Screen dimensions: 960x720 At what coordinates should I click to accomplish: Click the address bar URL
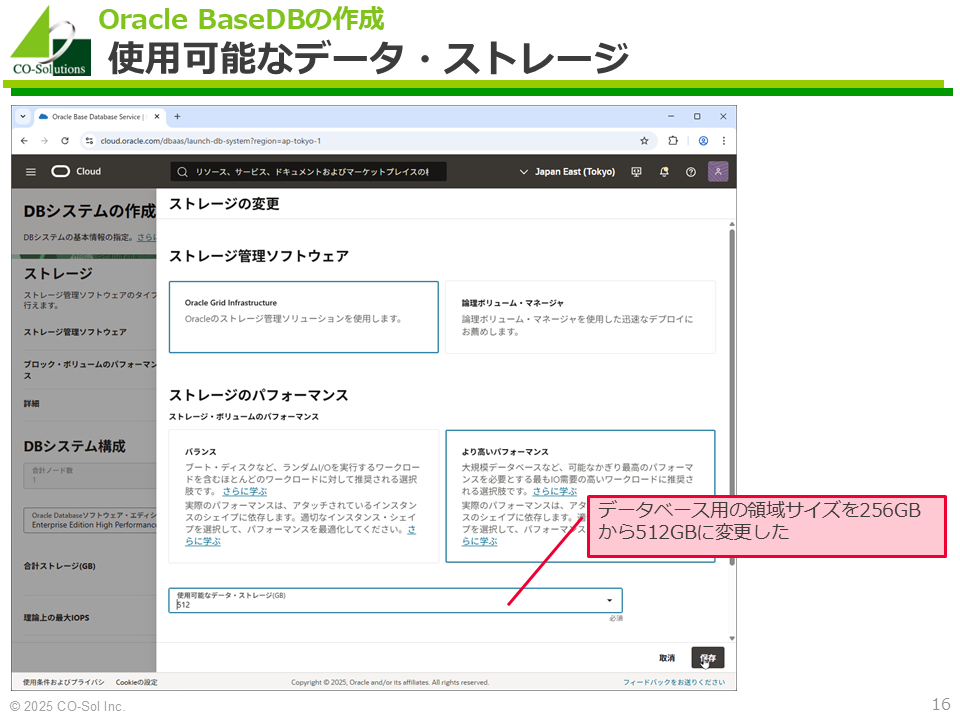[x=211, y=141]
